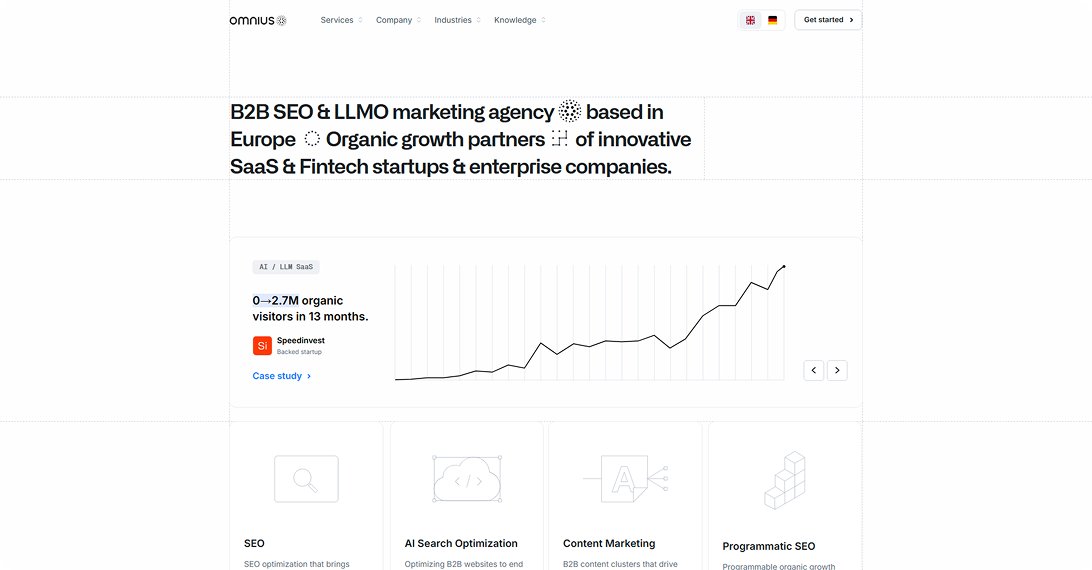Click the dotted sphere icon in headline
Viewport: 1092px width, 570px height.
570,112
